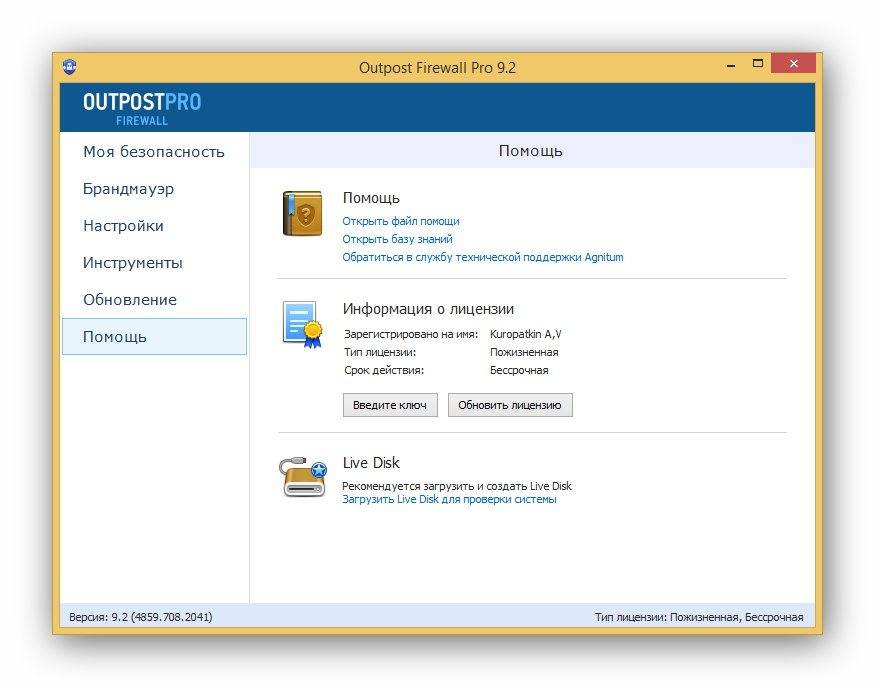Go to the Брандмауэр section
Screen dimensions: 875x687
point(128,189)
